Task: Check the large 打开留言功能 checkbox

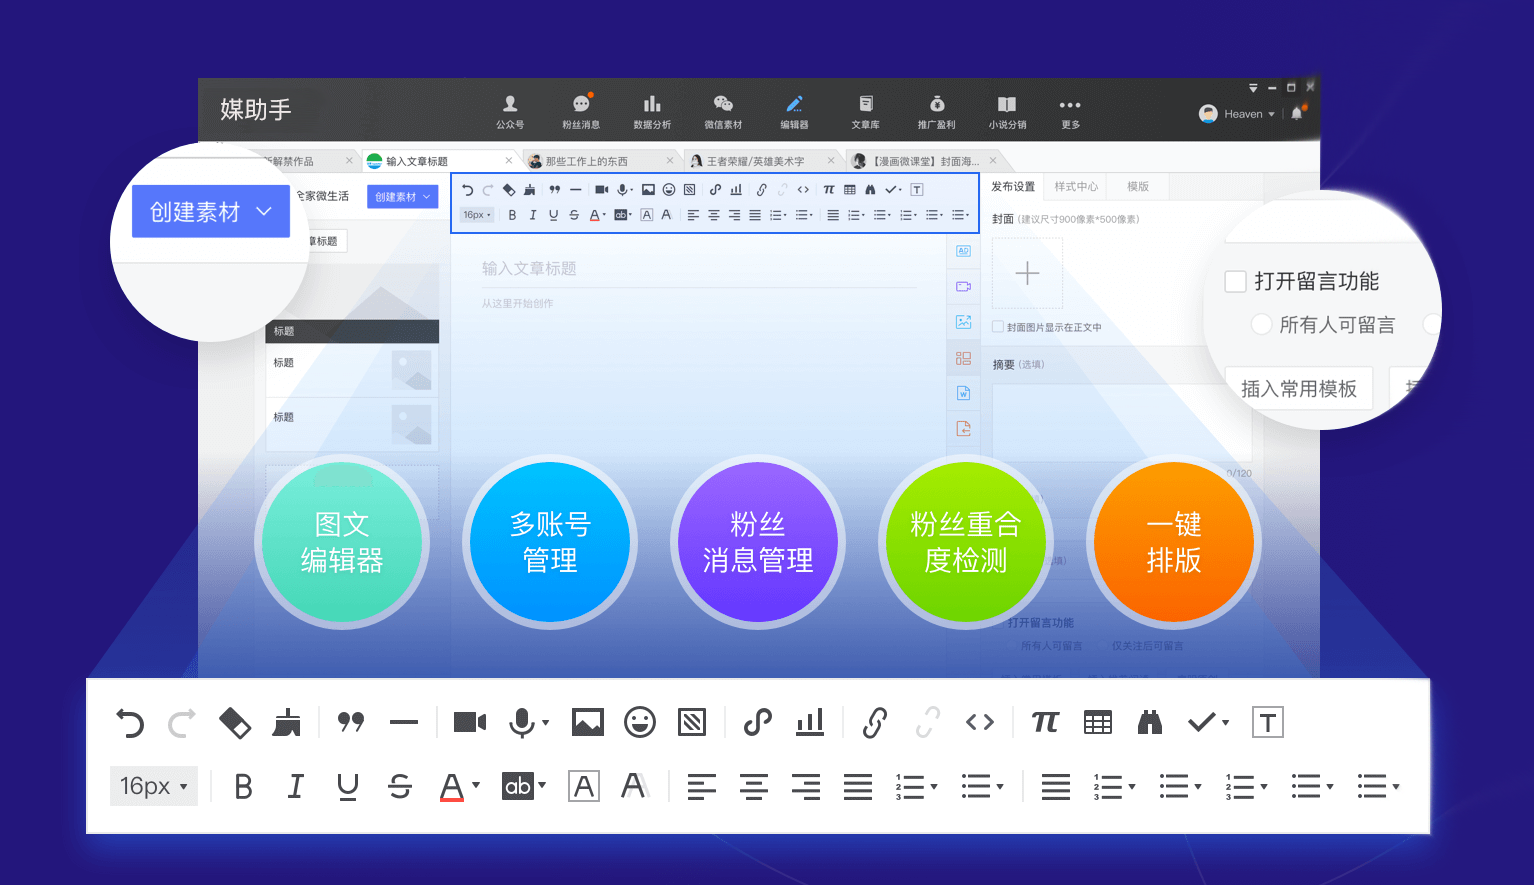Action: pos(1235,281)
